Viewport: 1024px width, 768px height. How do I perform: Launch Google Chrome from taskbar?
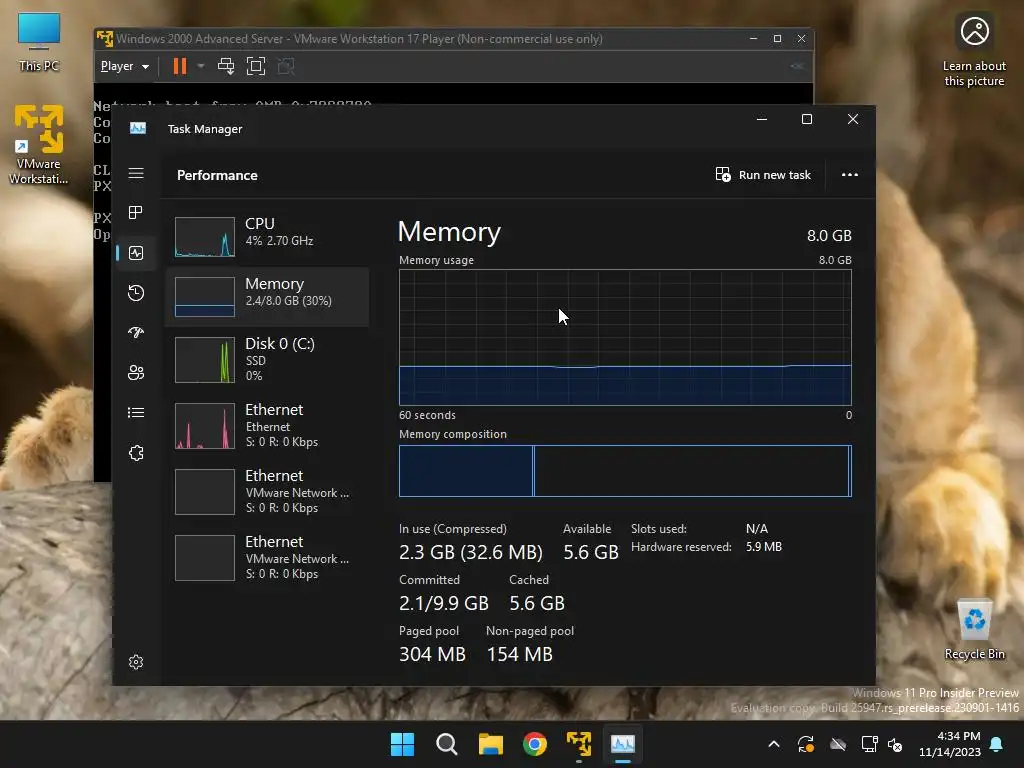535,744
